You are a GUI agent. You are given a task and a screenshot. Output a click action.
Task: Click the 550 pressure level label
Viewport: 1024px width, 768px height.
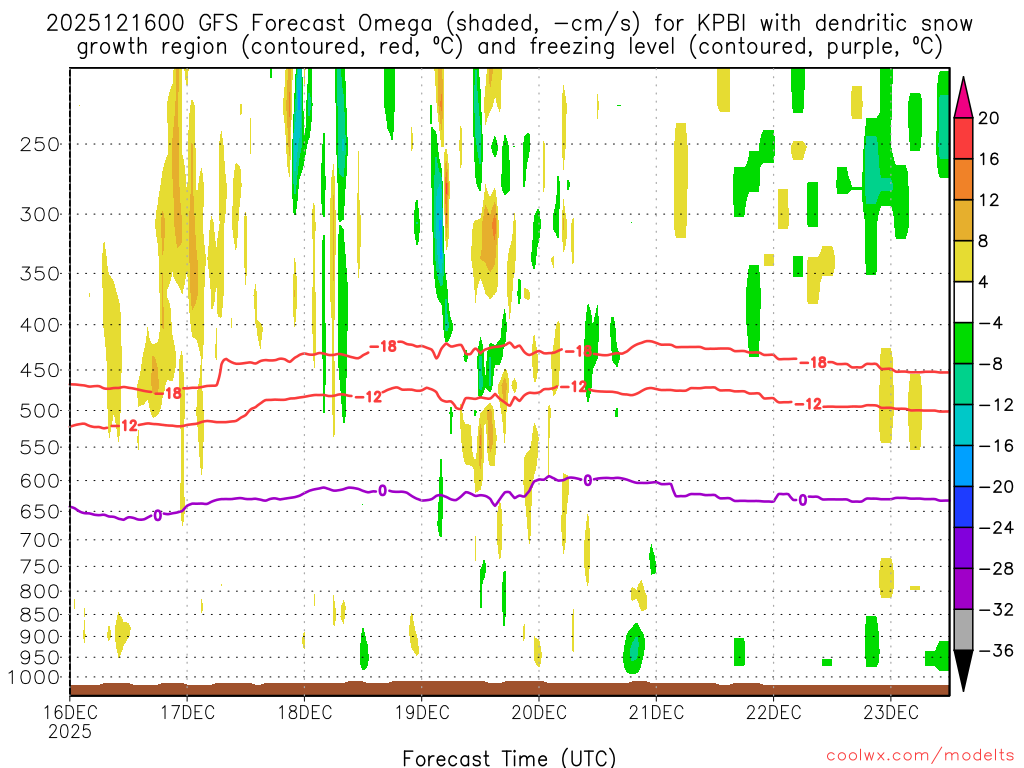(40, 447)
